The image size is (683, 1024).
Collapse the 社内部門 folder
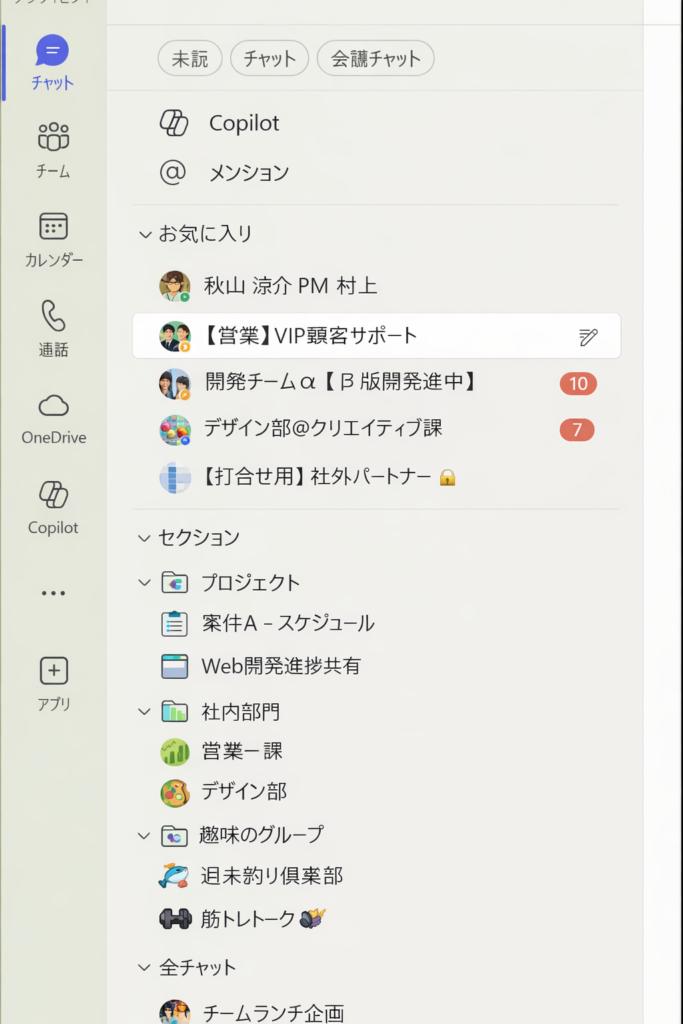(145, 712)
